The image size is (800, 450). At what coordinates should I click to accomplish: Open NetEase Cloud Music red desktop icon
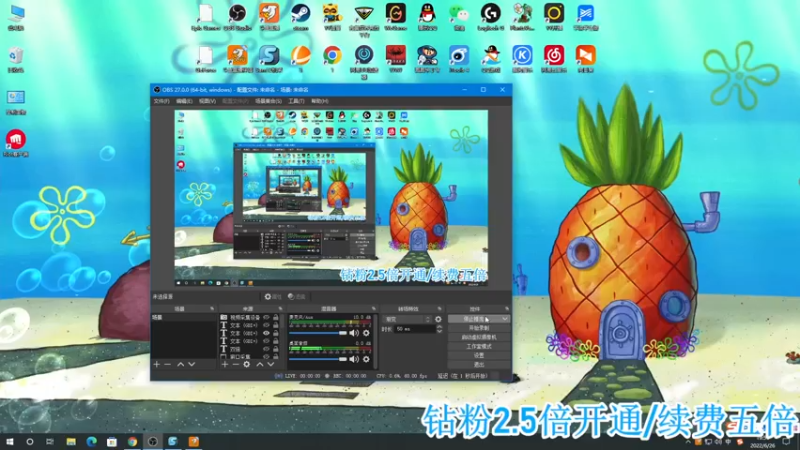point(554,59)
